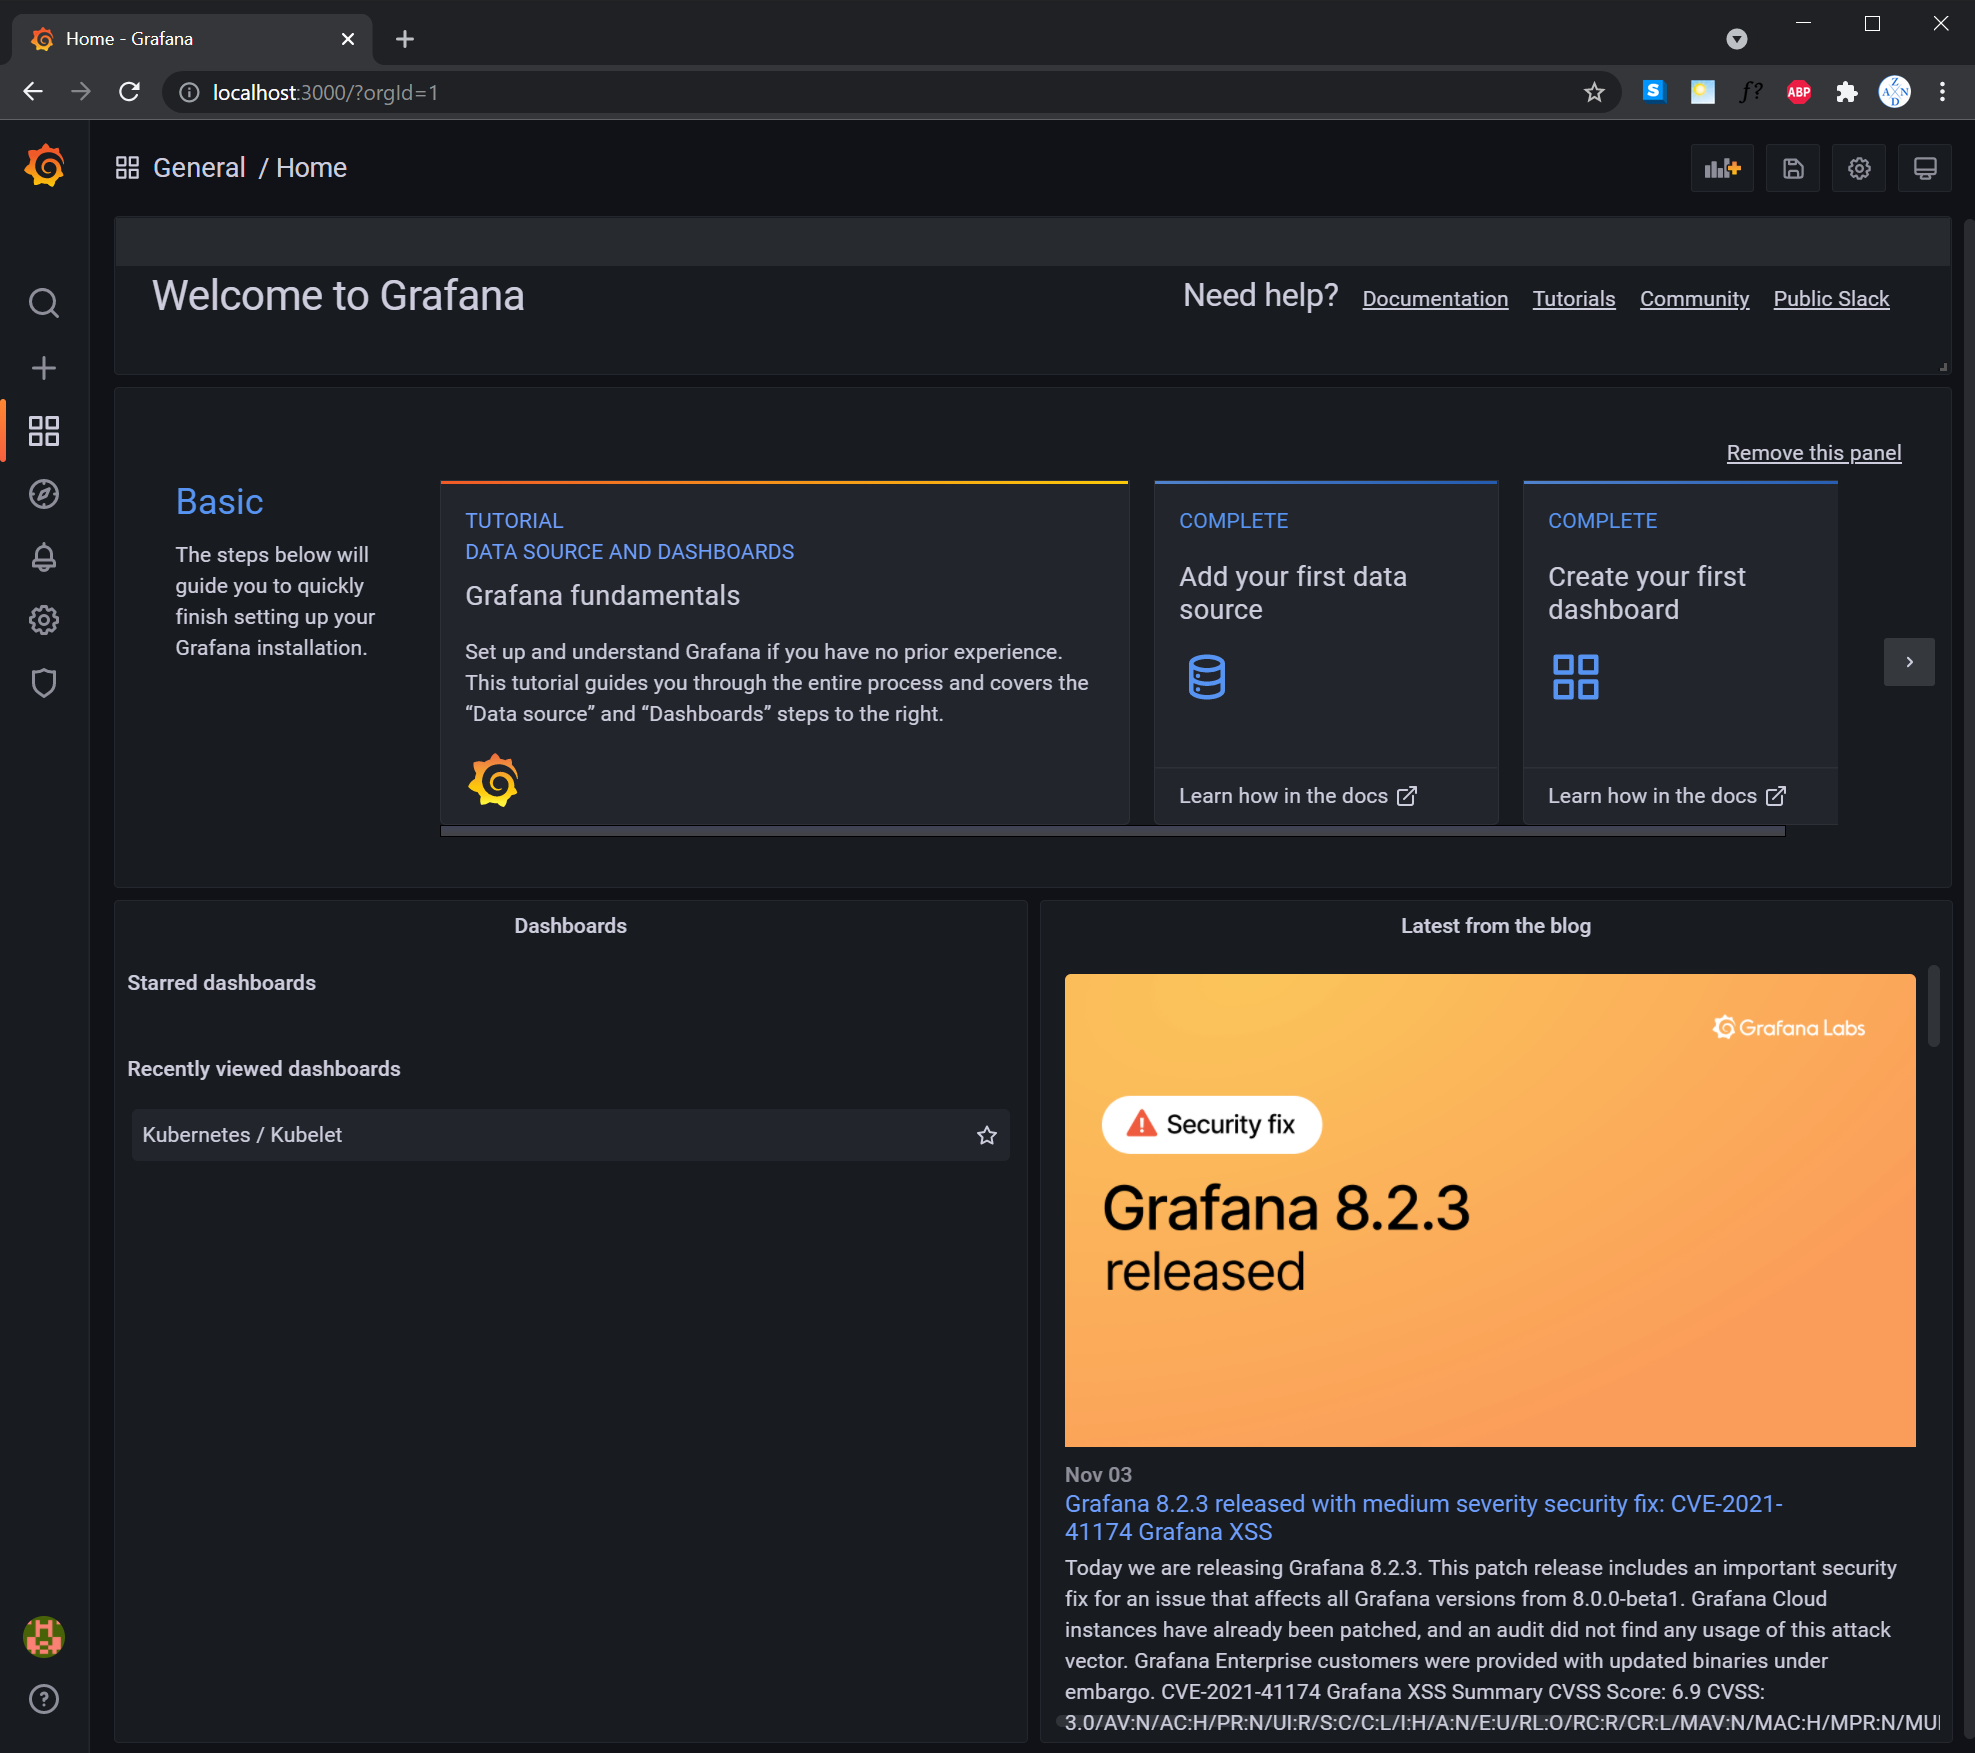
Task: Open the Server Admin shield icon
Action: [x=43, y=683]
